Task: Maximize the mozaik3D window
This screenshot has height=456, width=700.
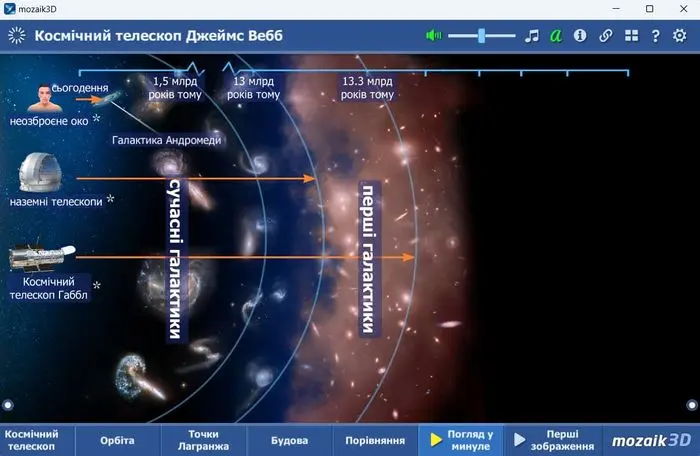Action: tap(650, 9)
